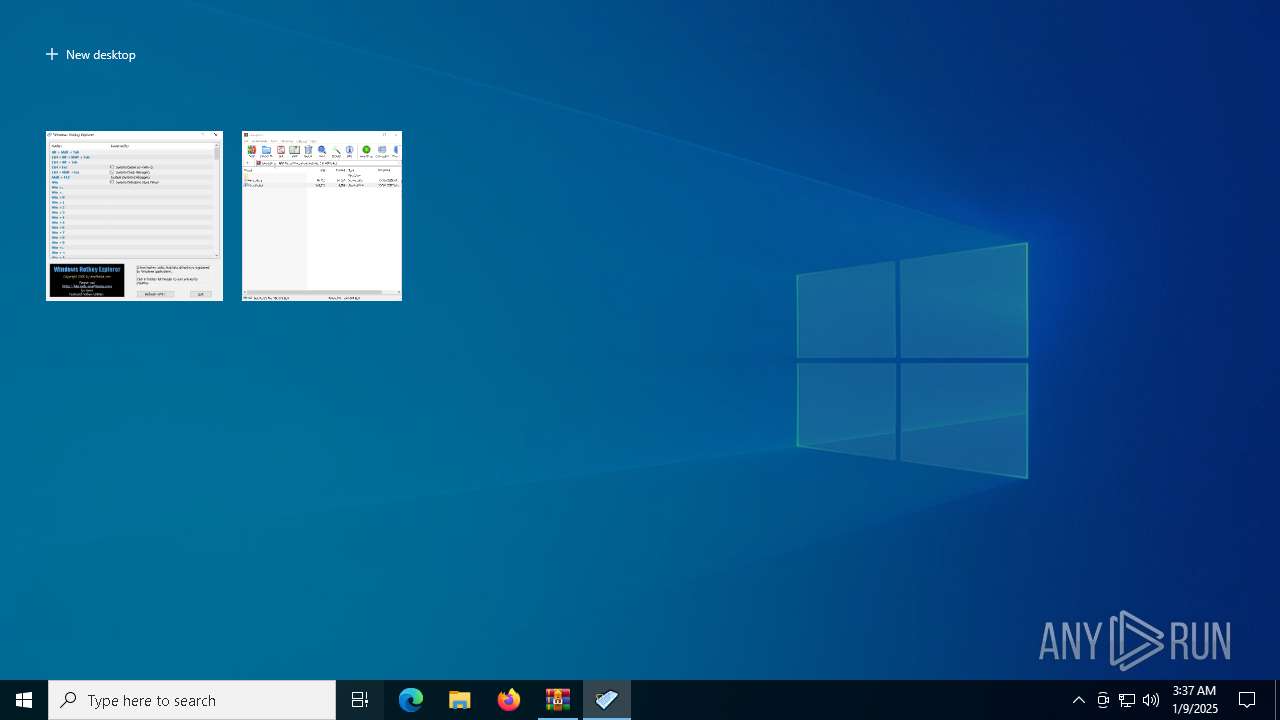Focus the taskbar search box
Screen dimensions: 1280x720
[x=192, y=700]
